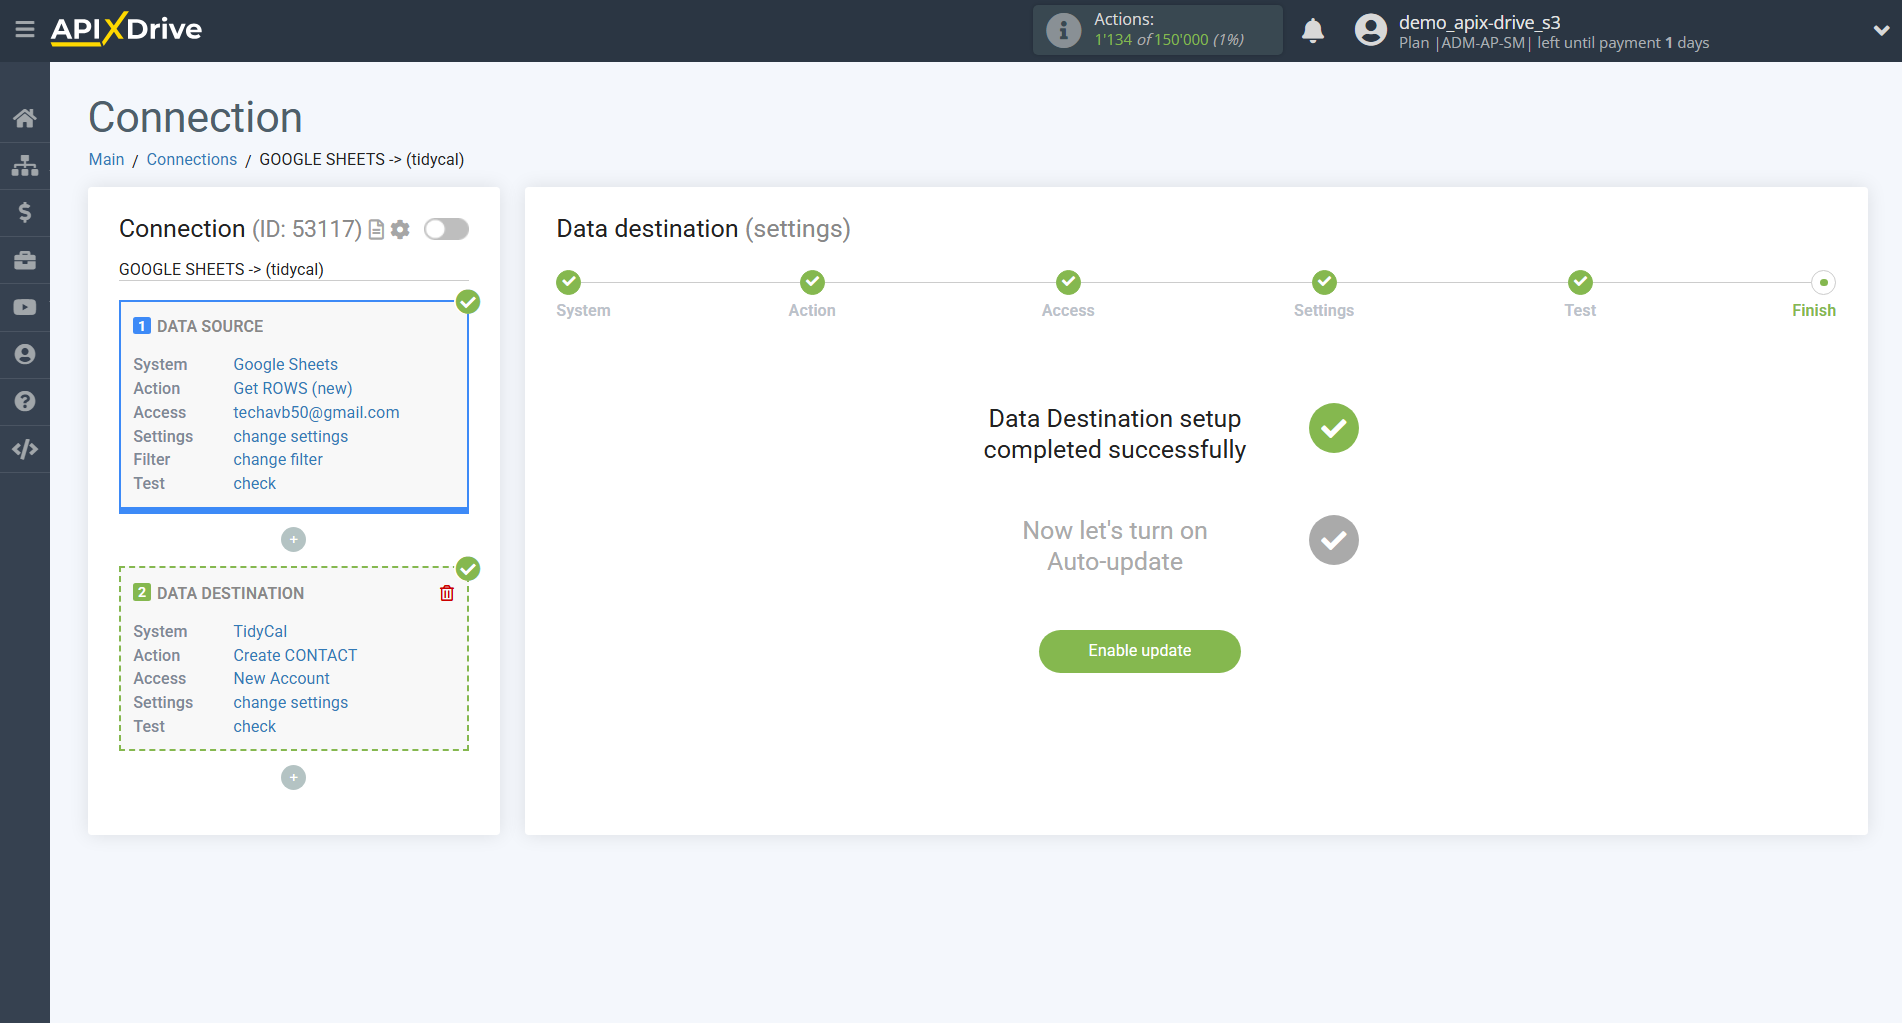Open the payments section via dollar icon
The image size is (1902, 1023).
coord(25,212)
